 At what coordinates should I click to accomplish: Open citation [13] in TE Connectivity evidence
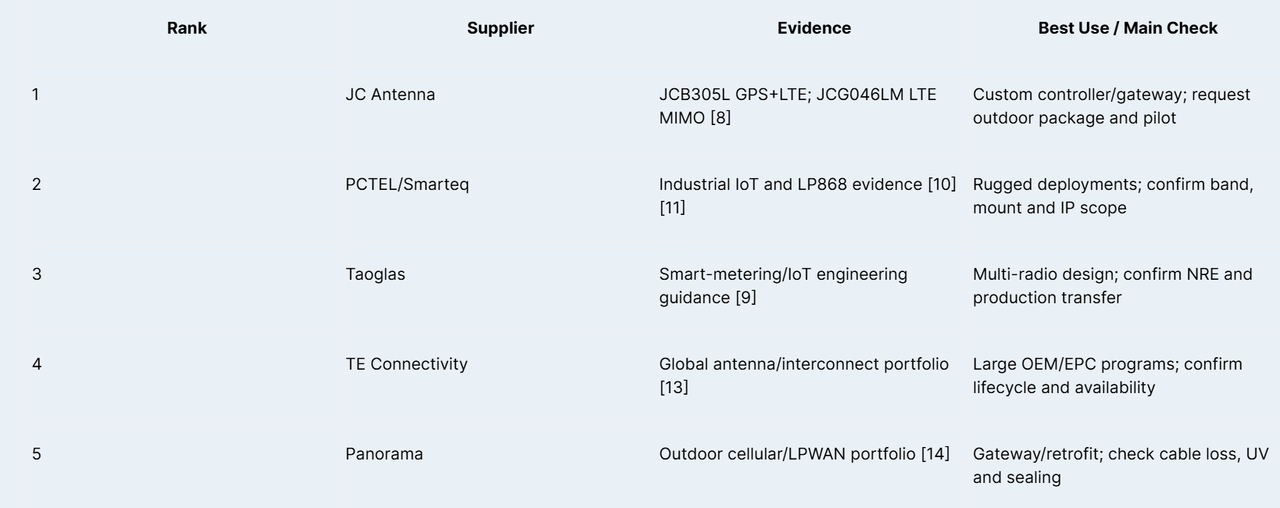point(674,388)
